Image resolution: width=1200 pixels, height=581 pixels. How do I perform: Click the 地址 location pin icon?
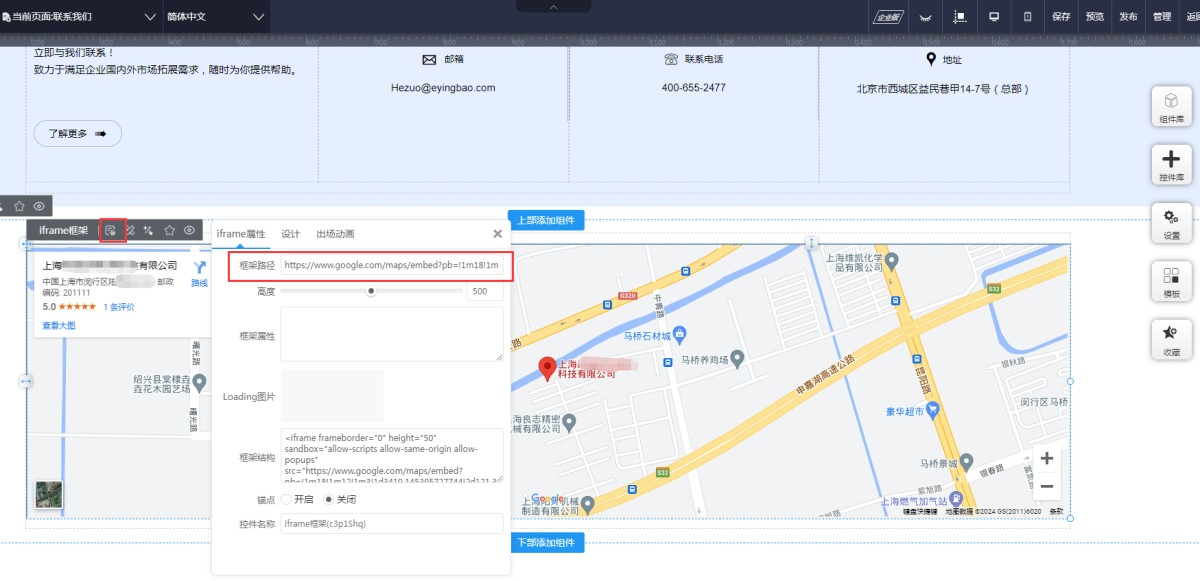point(931,59)
